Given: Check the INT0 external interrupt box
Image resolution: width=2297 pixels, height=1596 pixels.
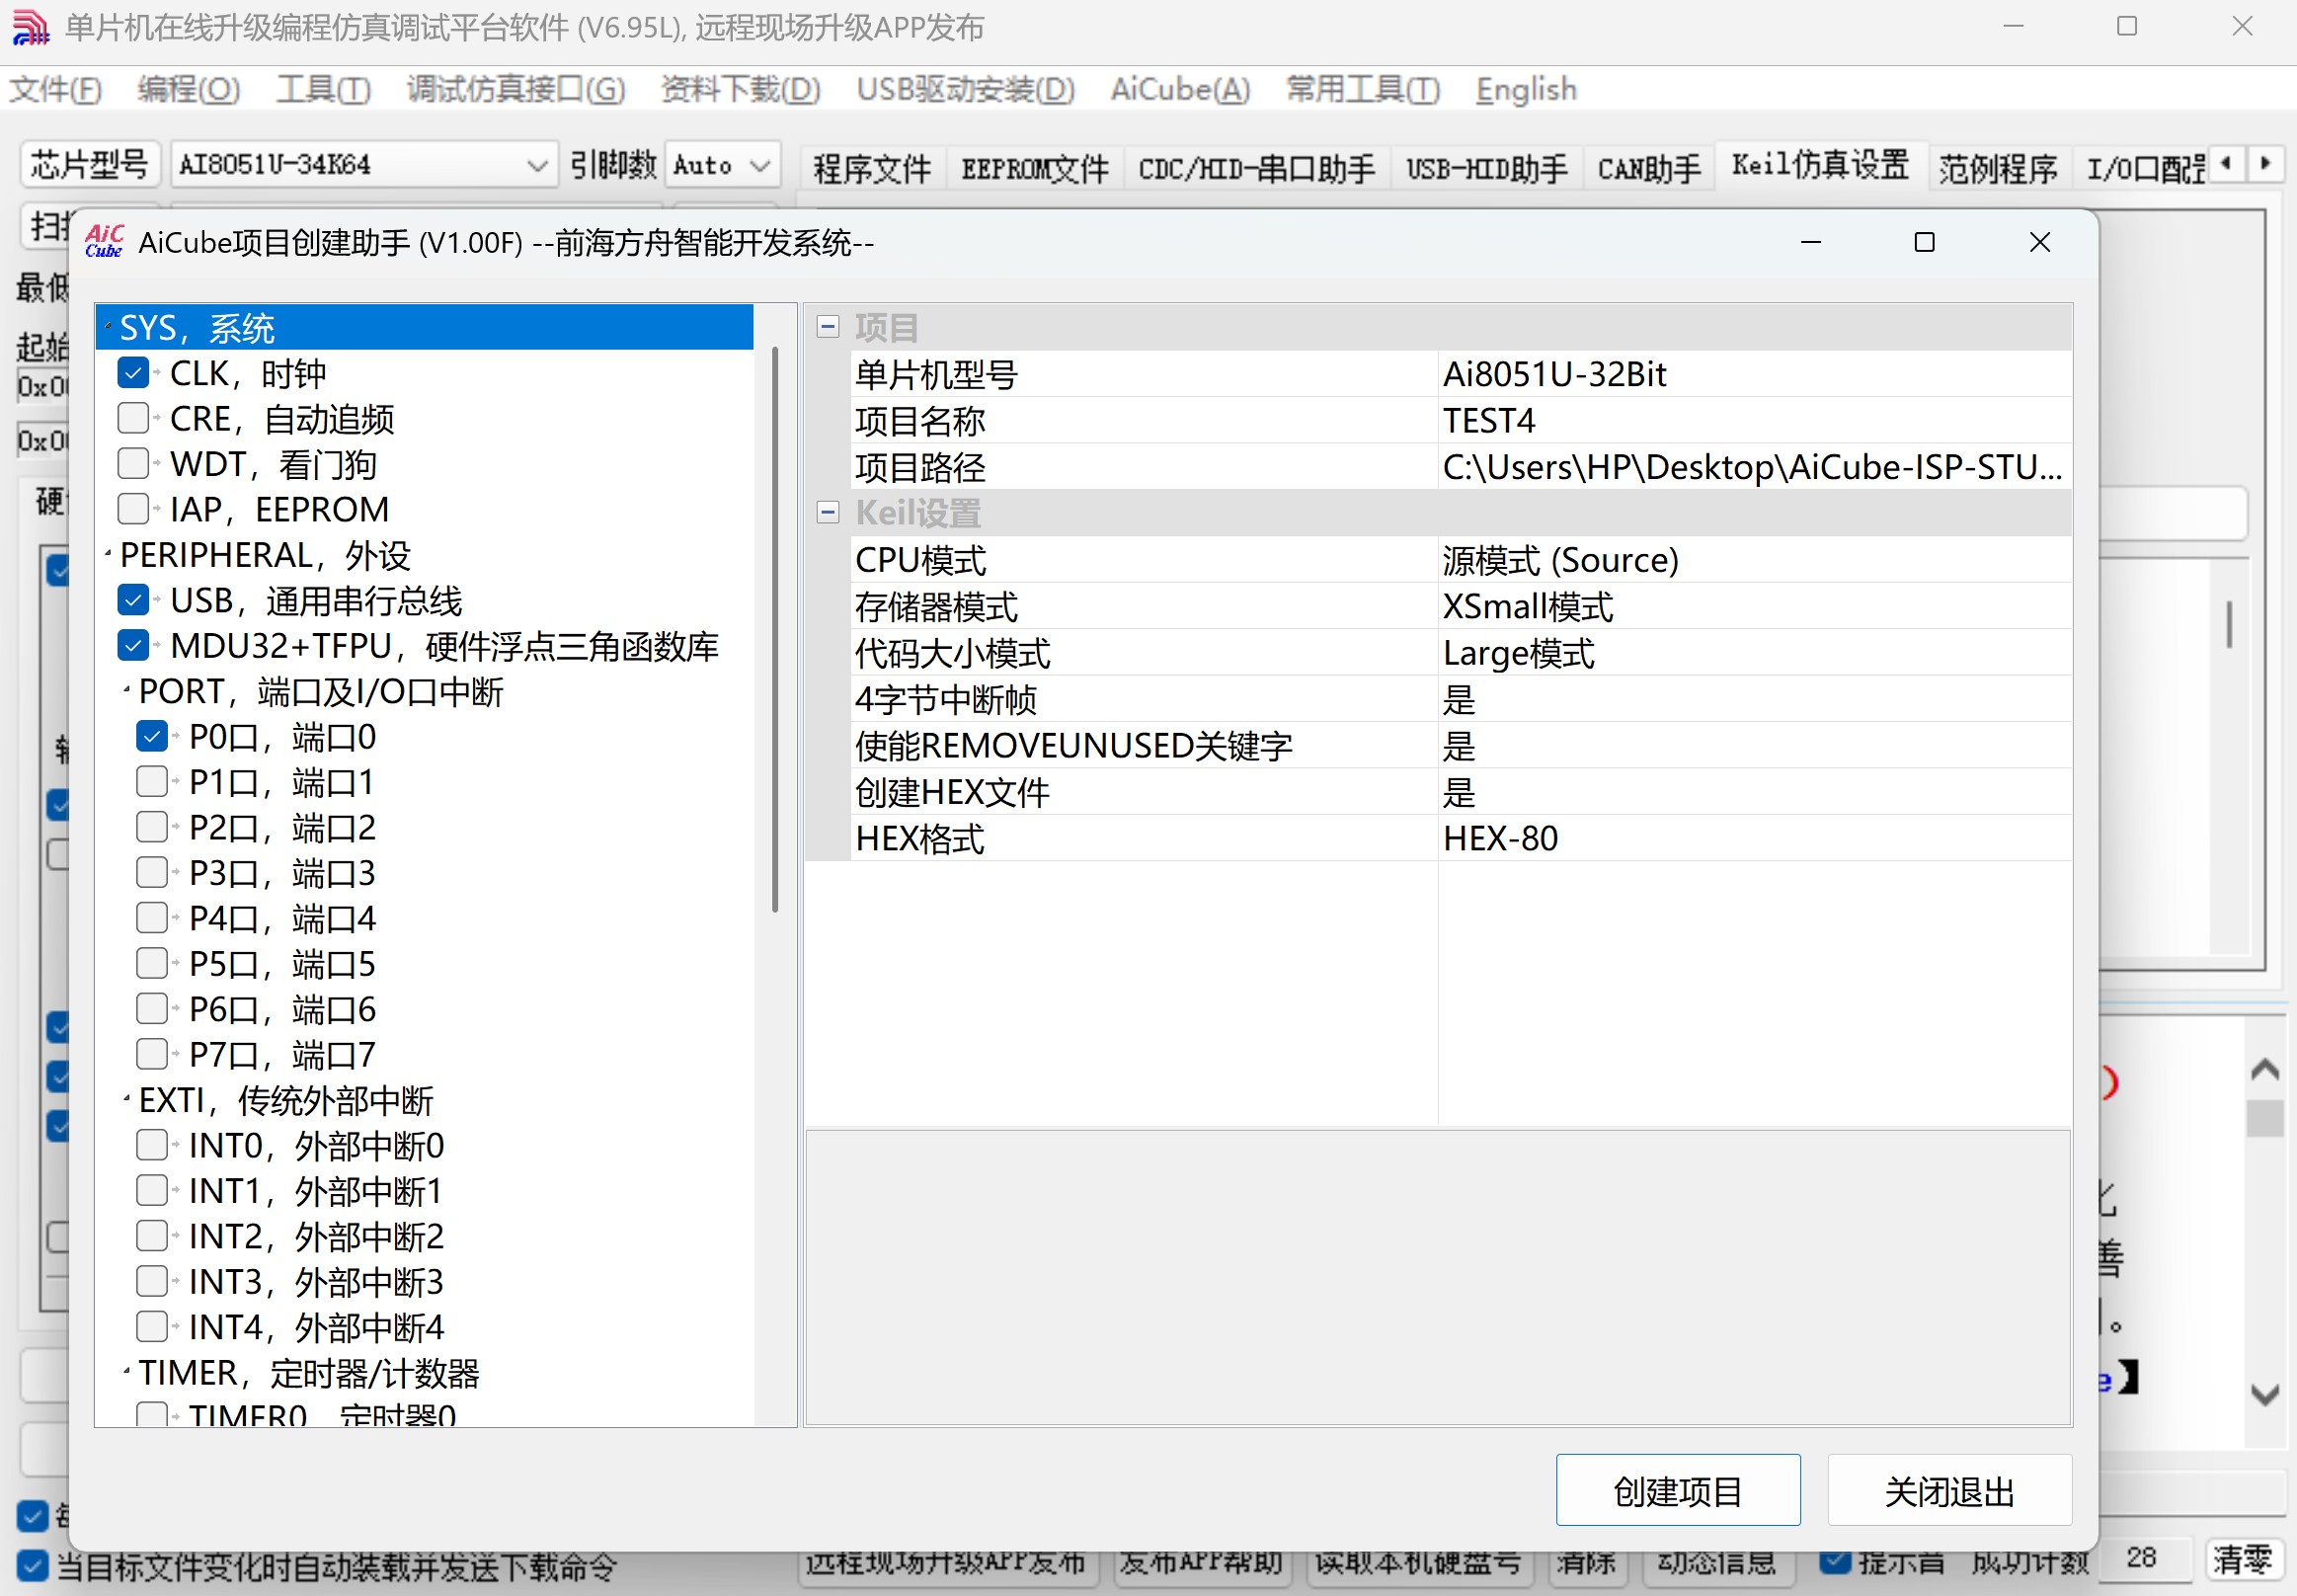Looking at the screenshot, I should [152, 1145].
